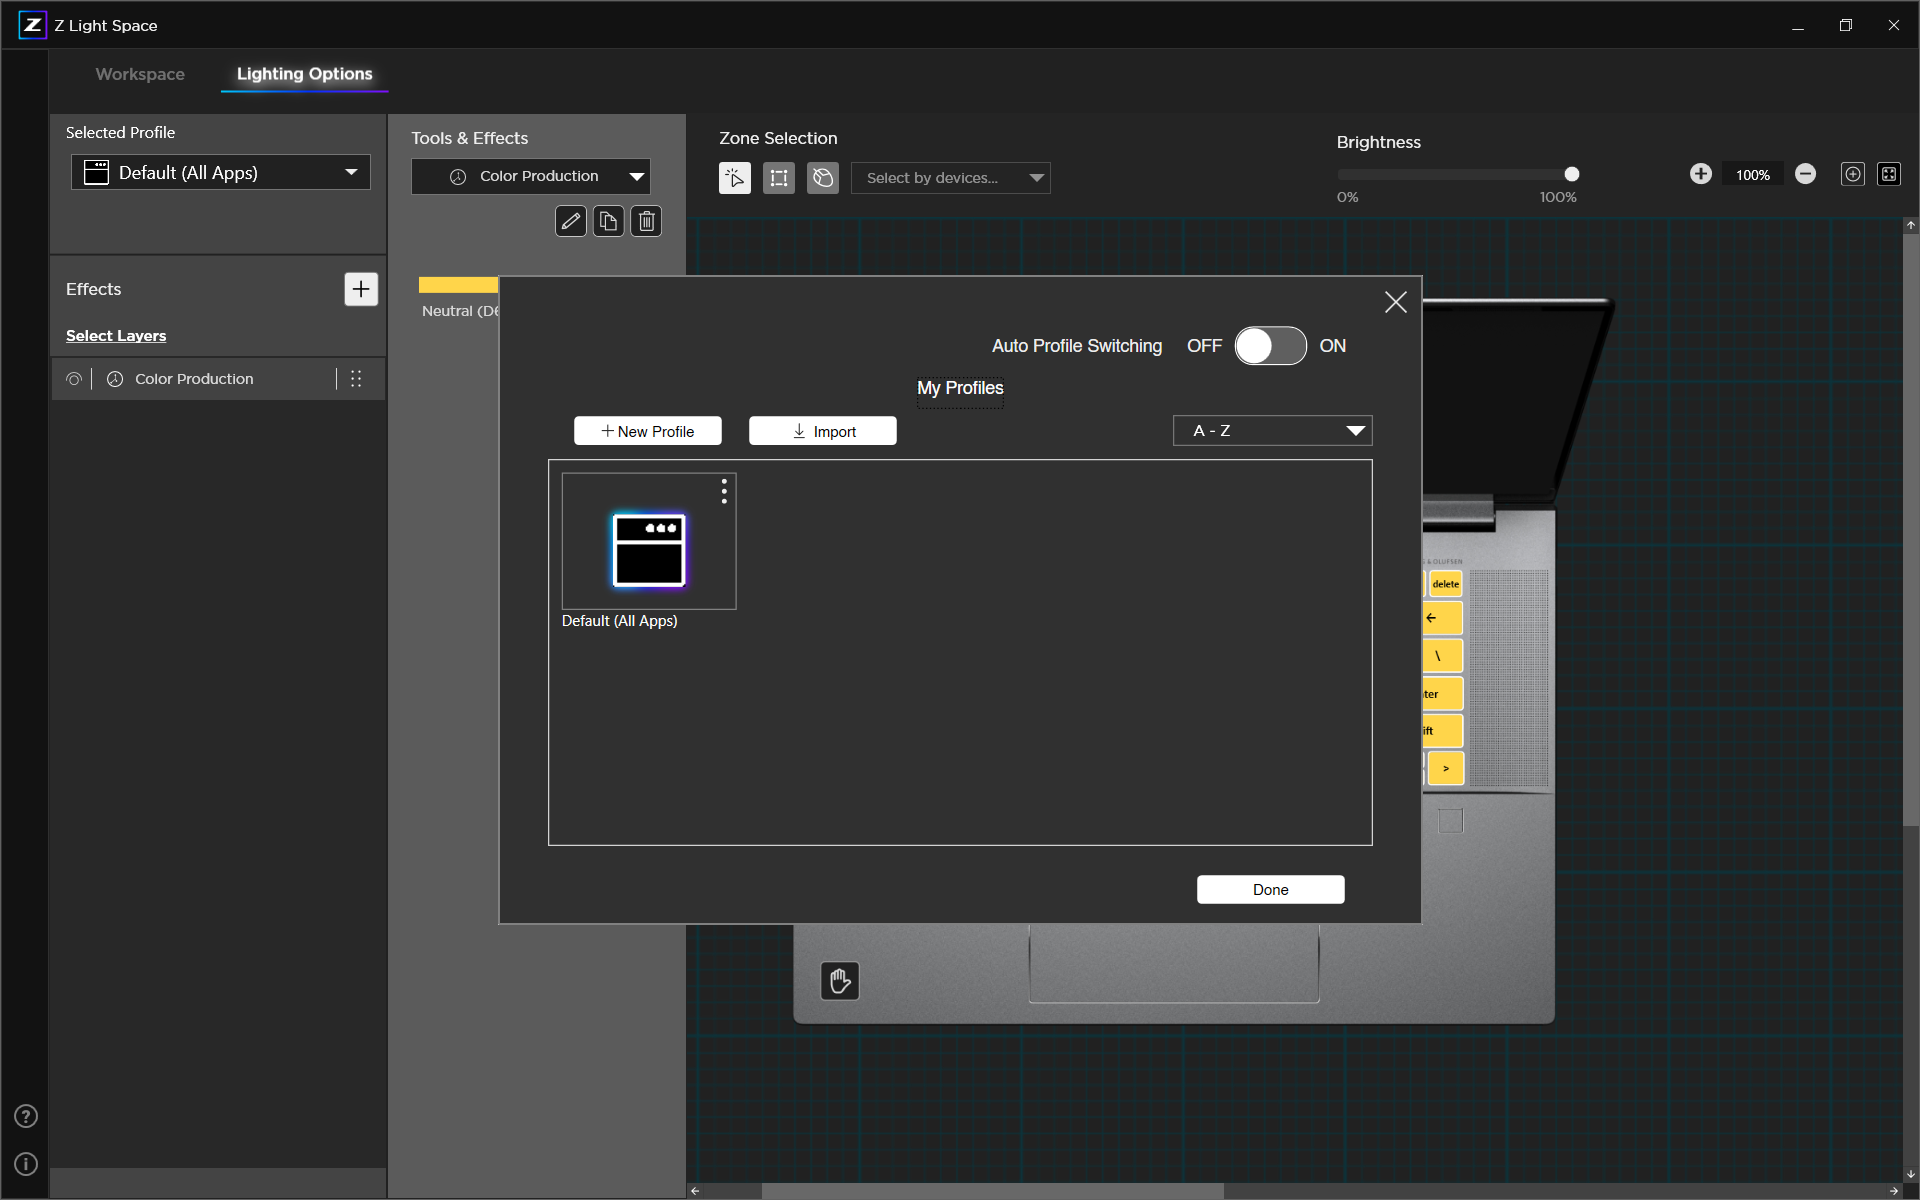
Task: Select the rectangle marquee zone tool
Action: click(x=779, y=178)
